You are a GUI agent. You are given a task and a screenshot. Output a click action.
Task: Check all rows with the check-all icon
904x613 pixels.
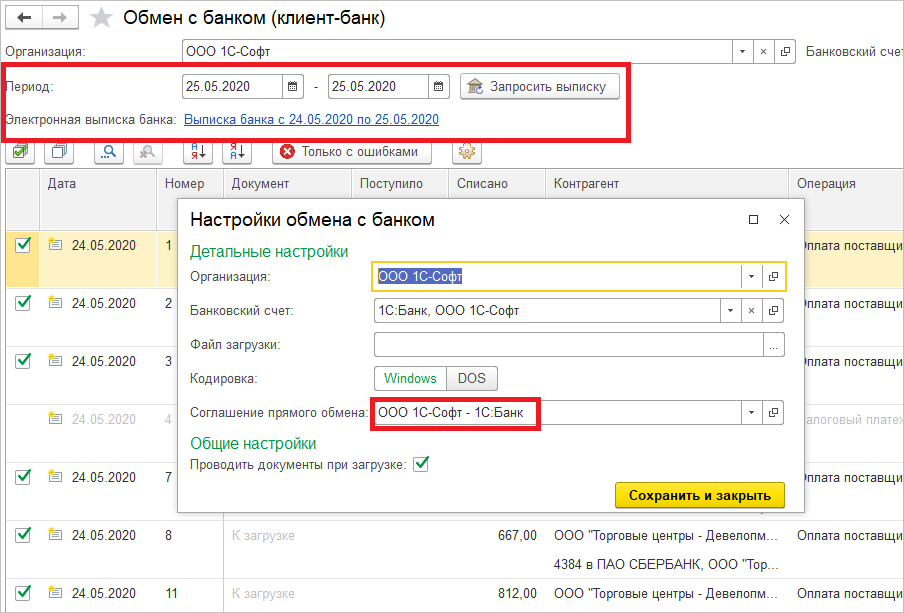[x=20, y=152]
